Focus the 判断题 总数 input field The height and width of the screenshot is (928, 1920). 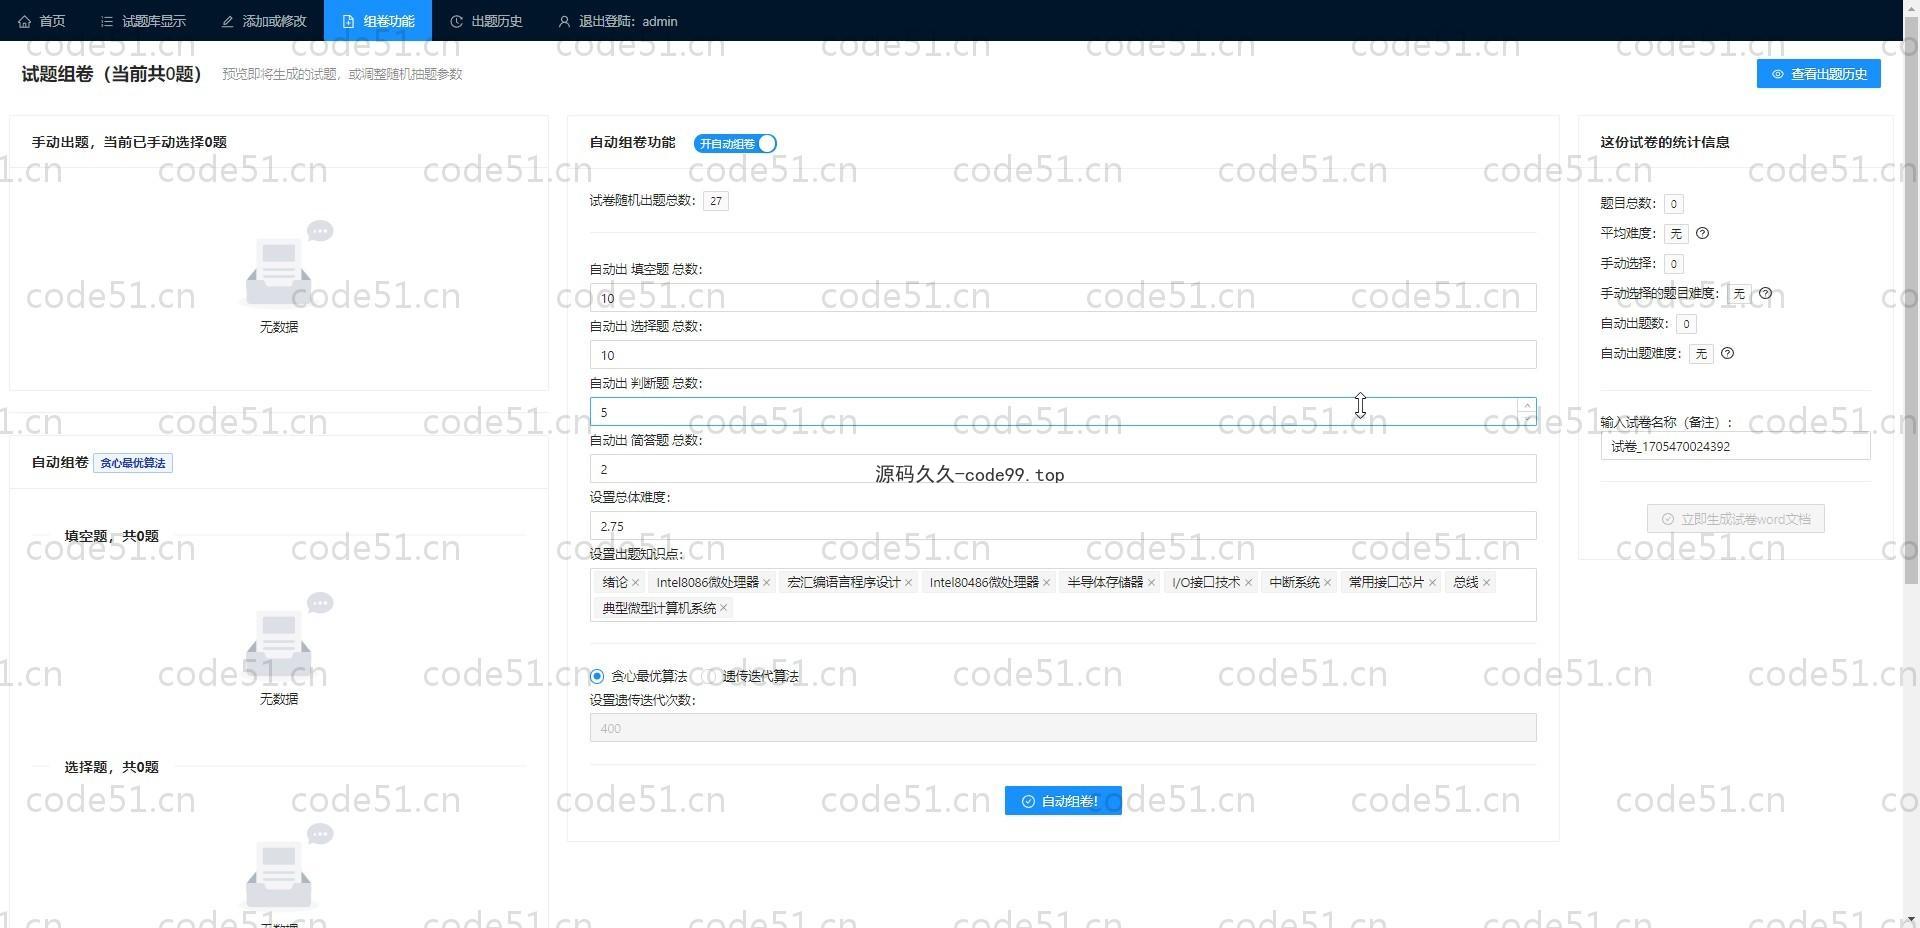[1063, 412]
